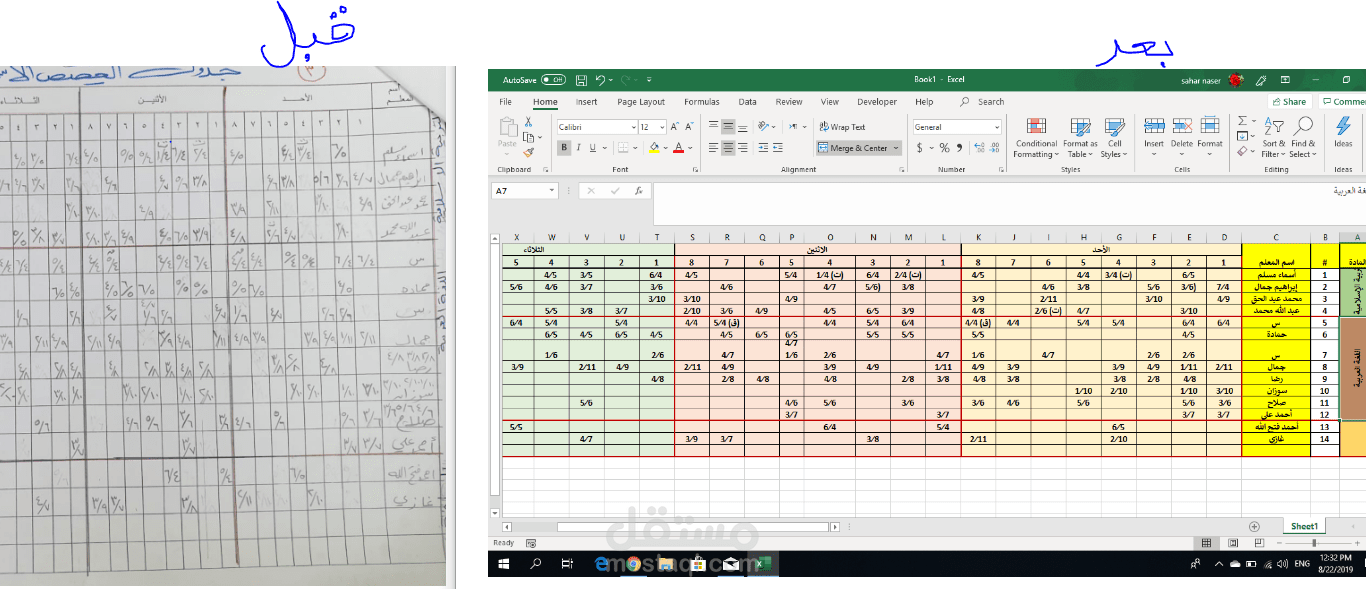
Task: Click the Insert cells button
Action: click(x=1154, y=134)
